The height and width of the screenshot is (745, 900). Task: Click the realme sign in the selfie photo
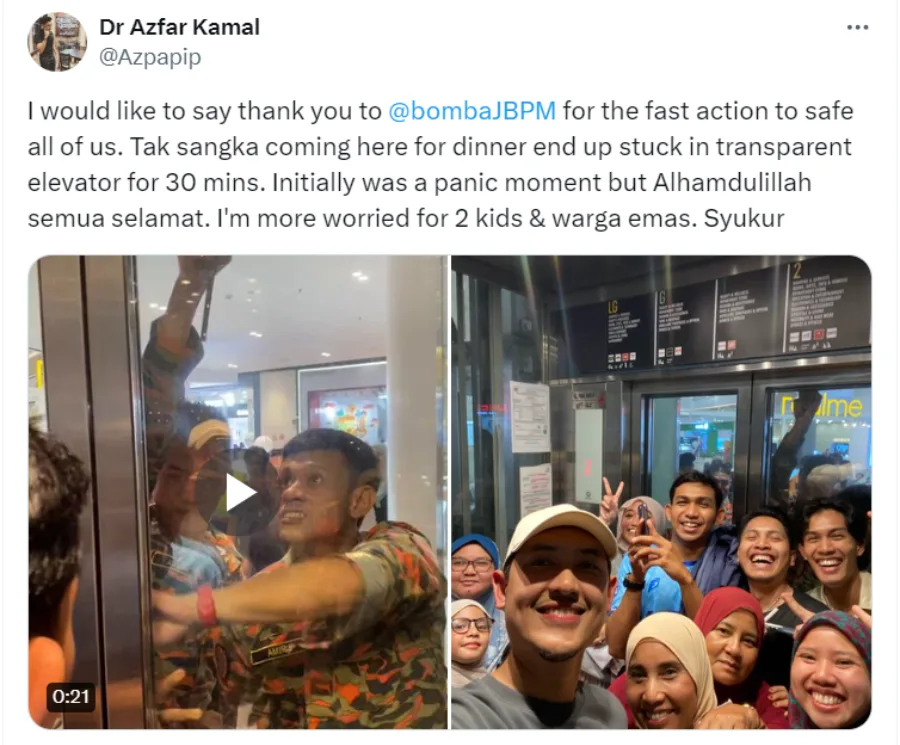coord(822,406)
